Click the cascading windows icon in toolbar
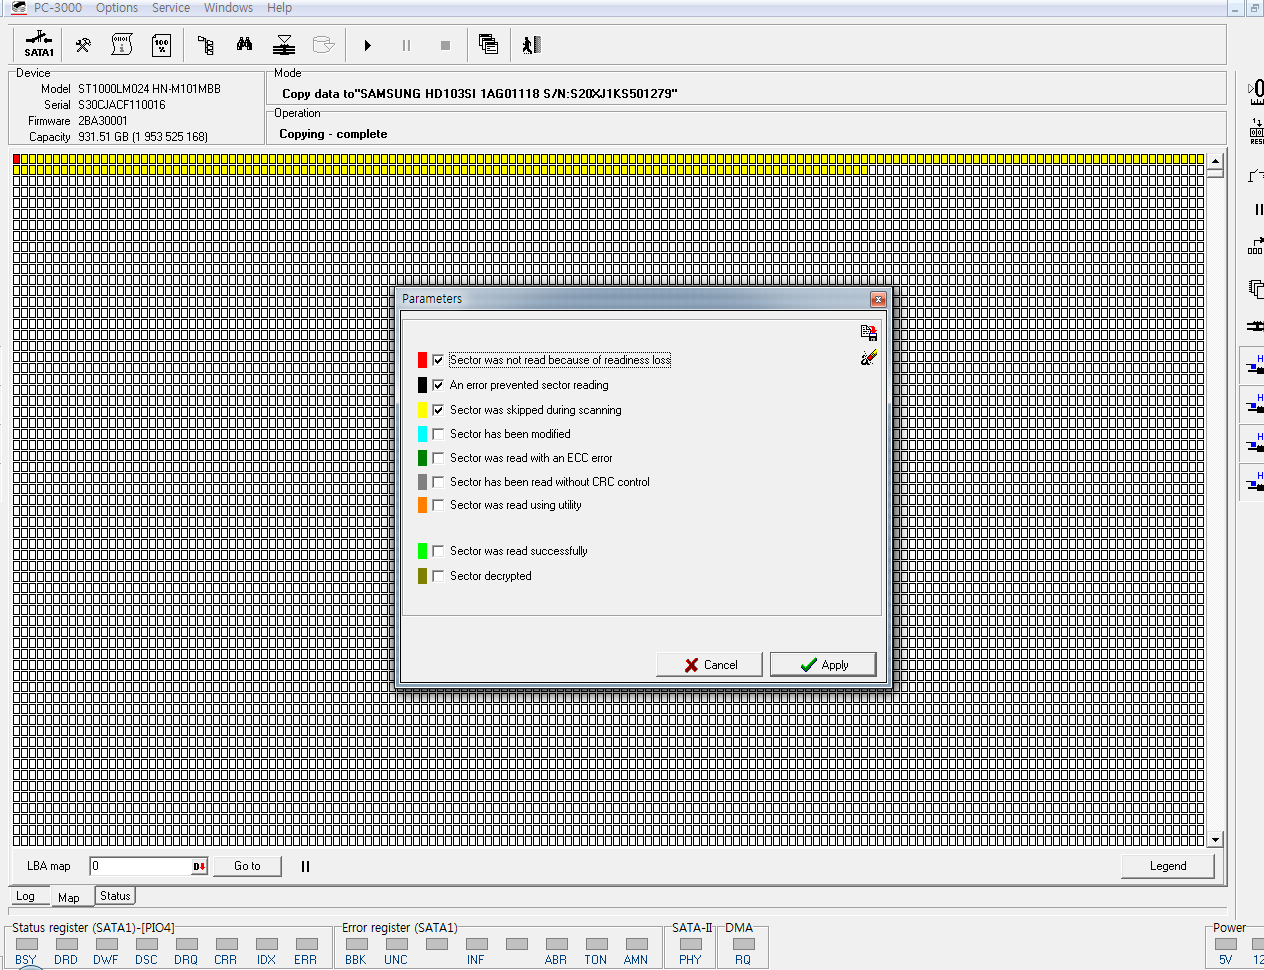1264x970 pixels. [x=488, y=45]
